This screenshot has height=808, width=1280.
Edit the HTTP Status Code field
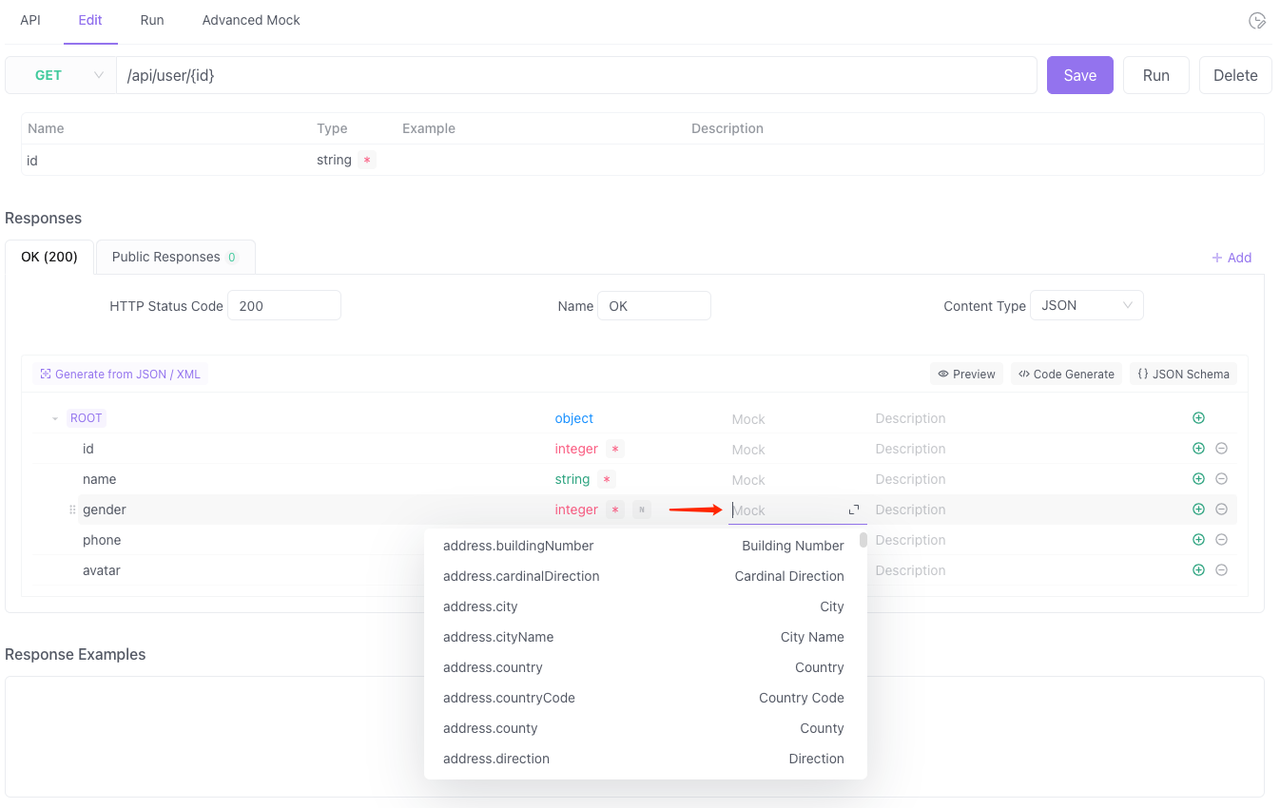(284, 306)
